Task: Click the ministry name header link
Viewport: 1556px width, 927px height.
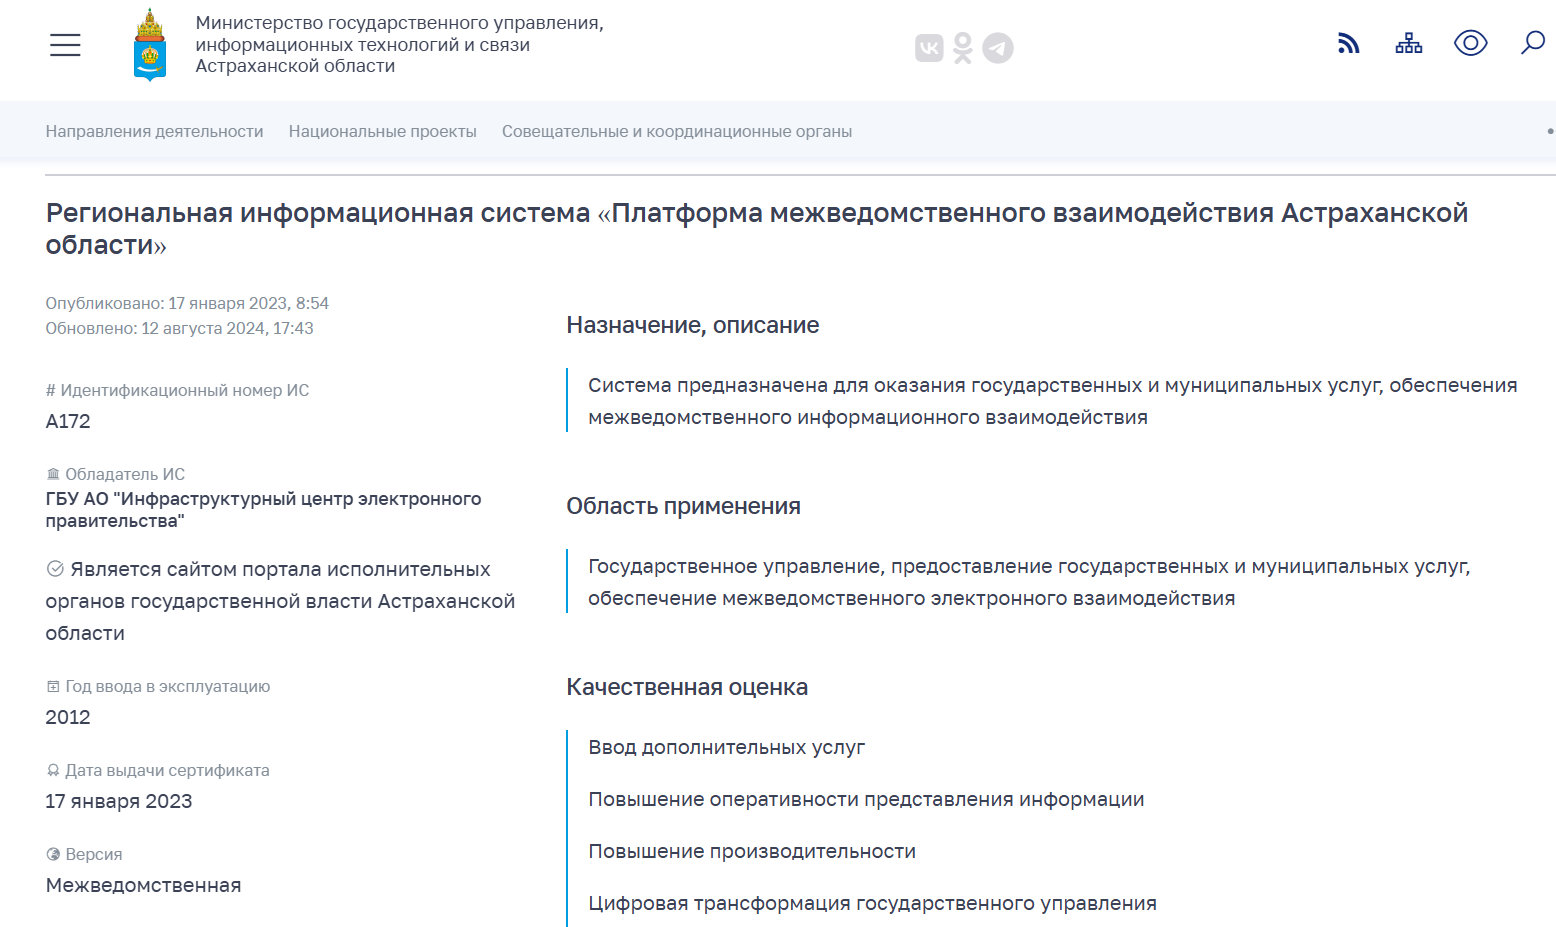Action: click(399, 44)
